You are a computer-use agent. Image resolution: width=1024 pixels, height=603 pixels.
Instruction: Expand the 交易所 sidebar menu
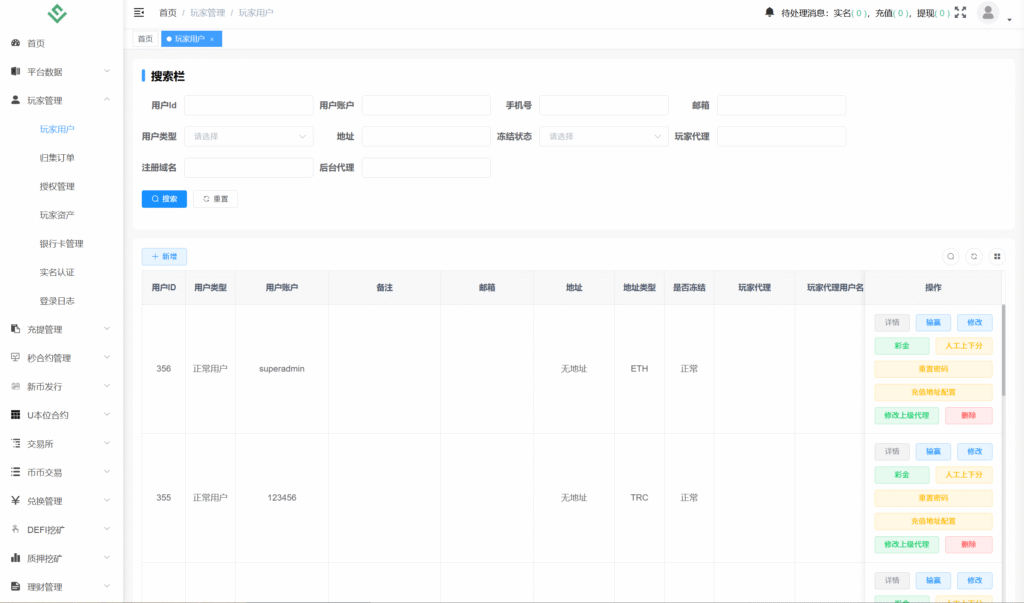60,443
